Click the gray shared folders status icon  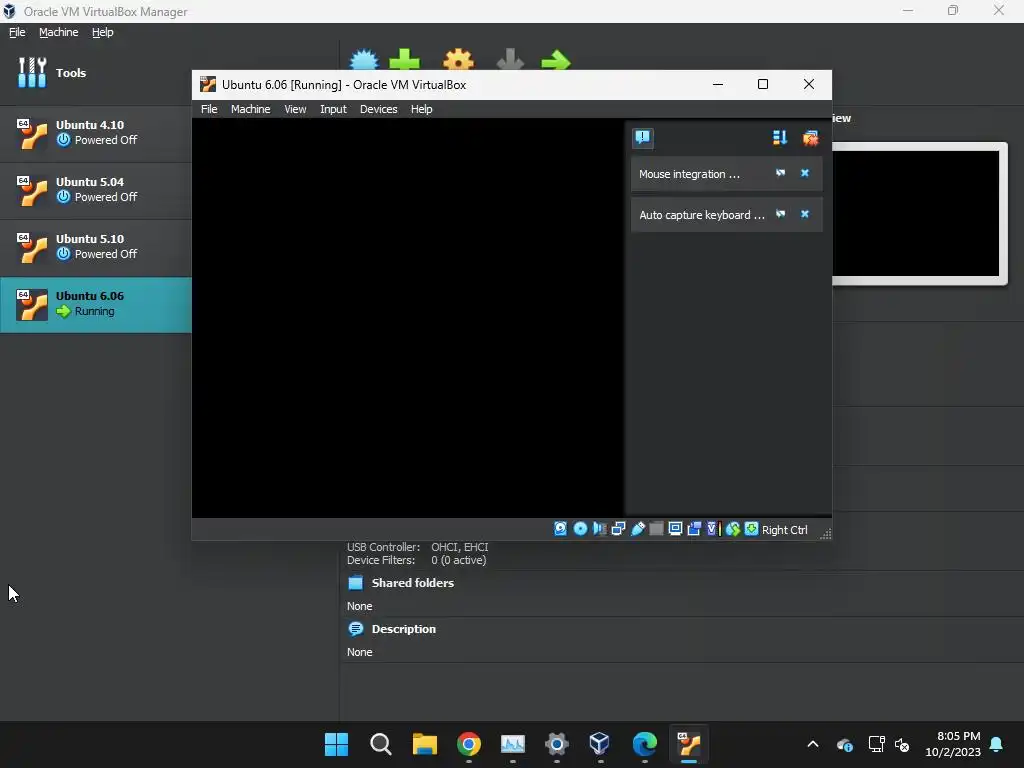(656, 529)
